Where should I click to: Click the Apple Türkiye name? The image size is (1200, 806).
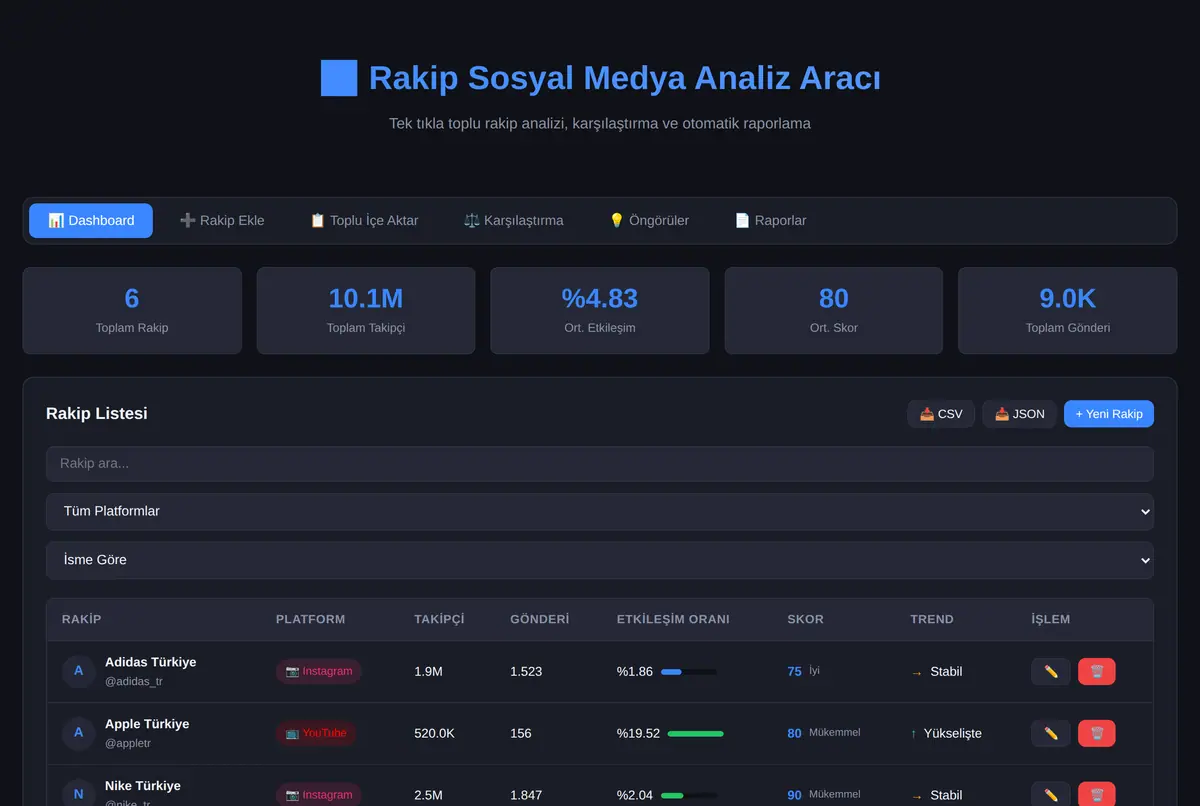(x=147, y=724)
